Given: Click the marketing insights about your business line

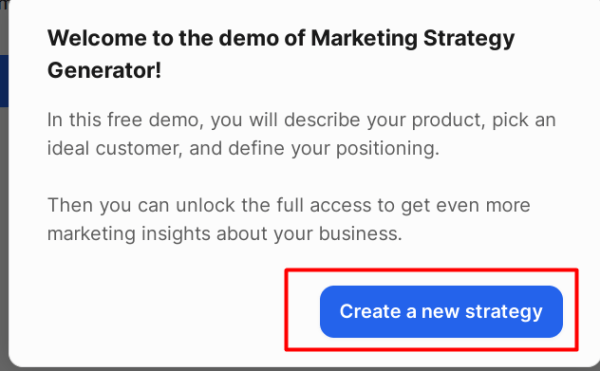Looking at the screenshot, I should click(x=225, y=233).
